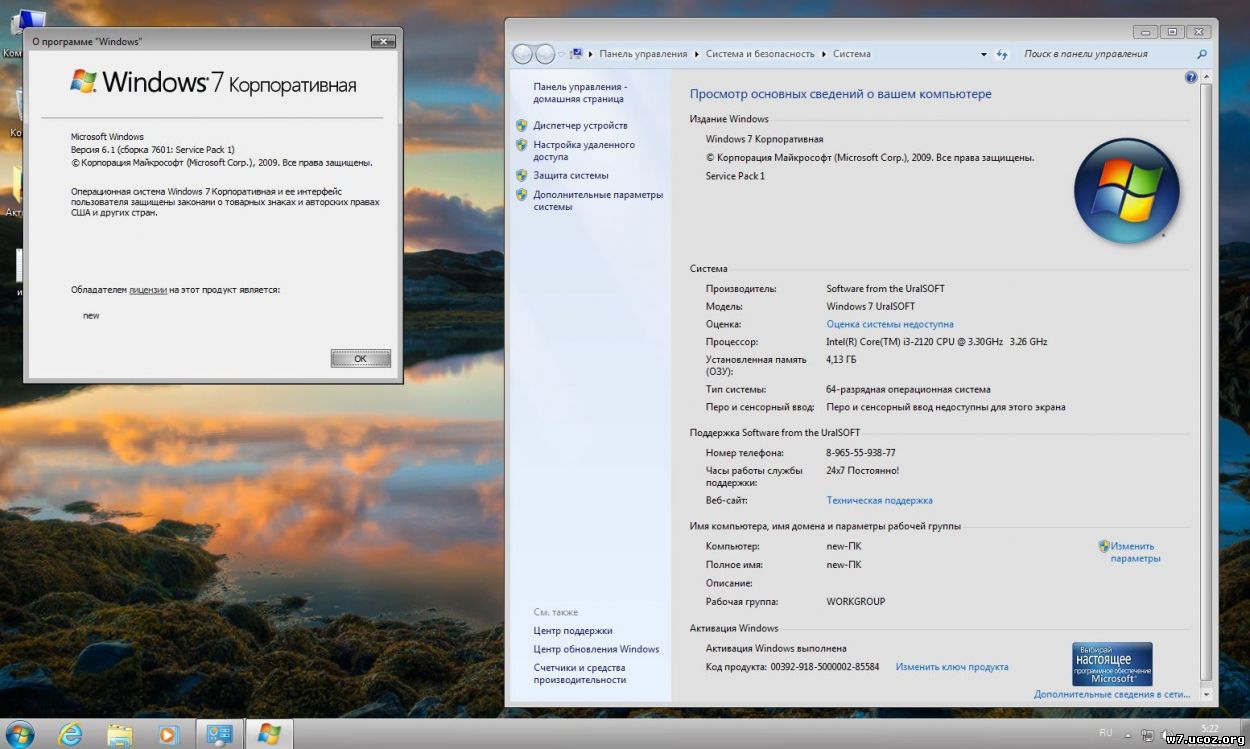This screenshot has height=749, width=1250.
Task: Close the О программе Windows dialog
Action: pyautogui.click(x=383, y=41)
